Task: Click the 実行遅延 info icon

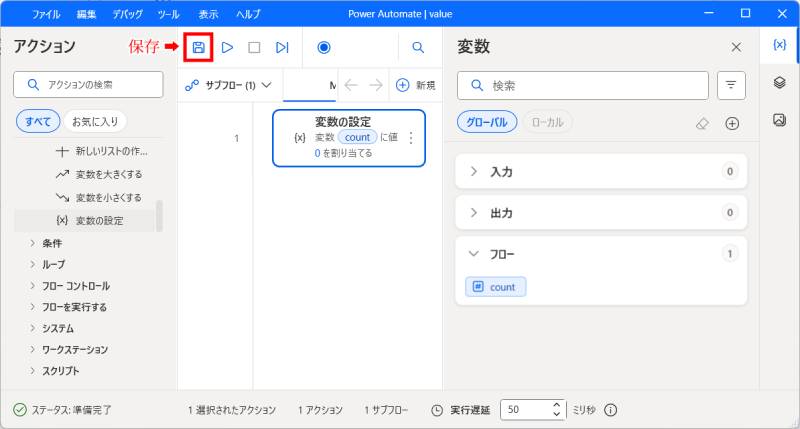Action: [611, 410]
